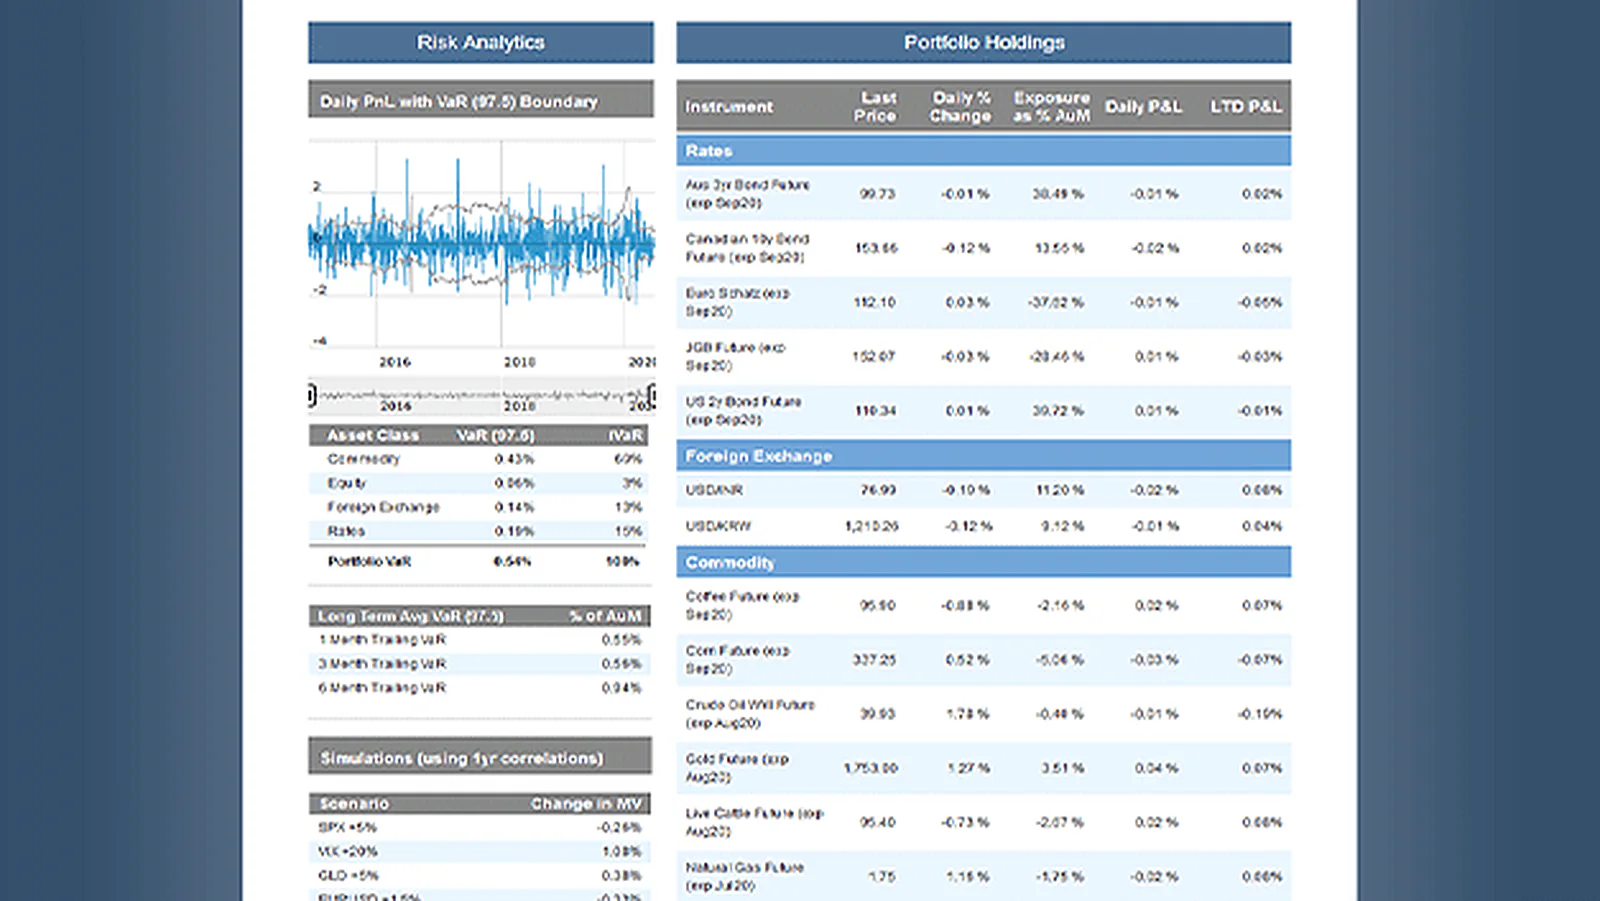Viewport: 1600px width, 901px height.
Task: Click the Foreign Exchange row in VaR table
Action: [480, 507]
